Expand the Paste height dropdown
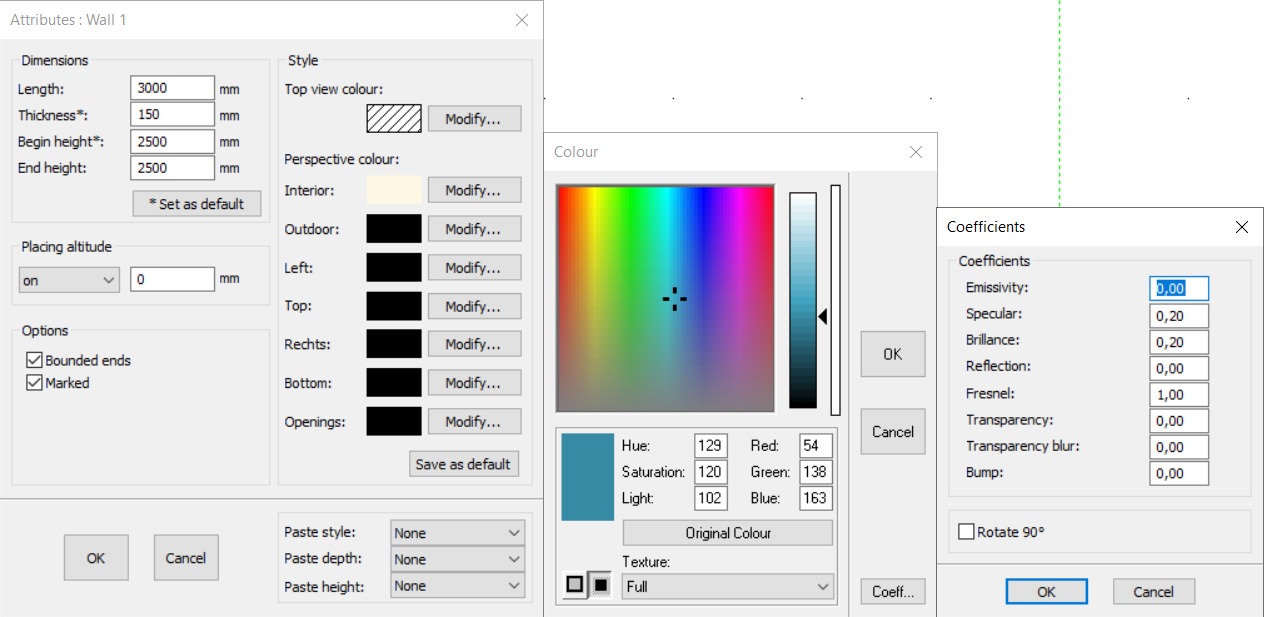1265x617 pixels. [x=457, y=586]
